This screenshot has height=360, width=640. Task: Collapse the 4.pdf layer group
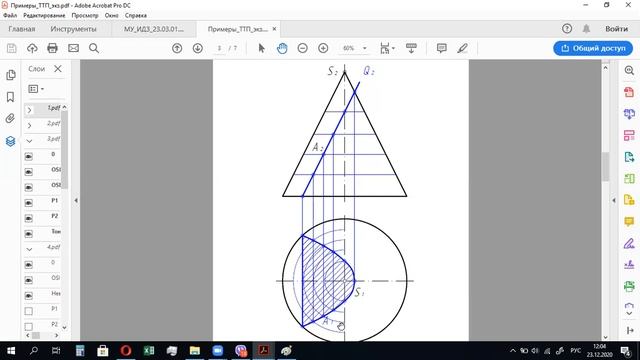29,249
